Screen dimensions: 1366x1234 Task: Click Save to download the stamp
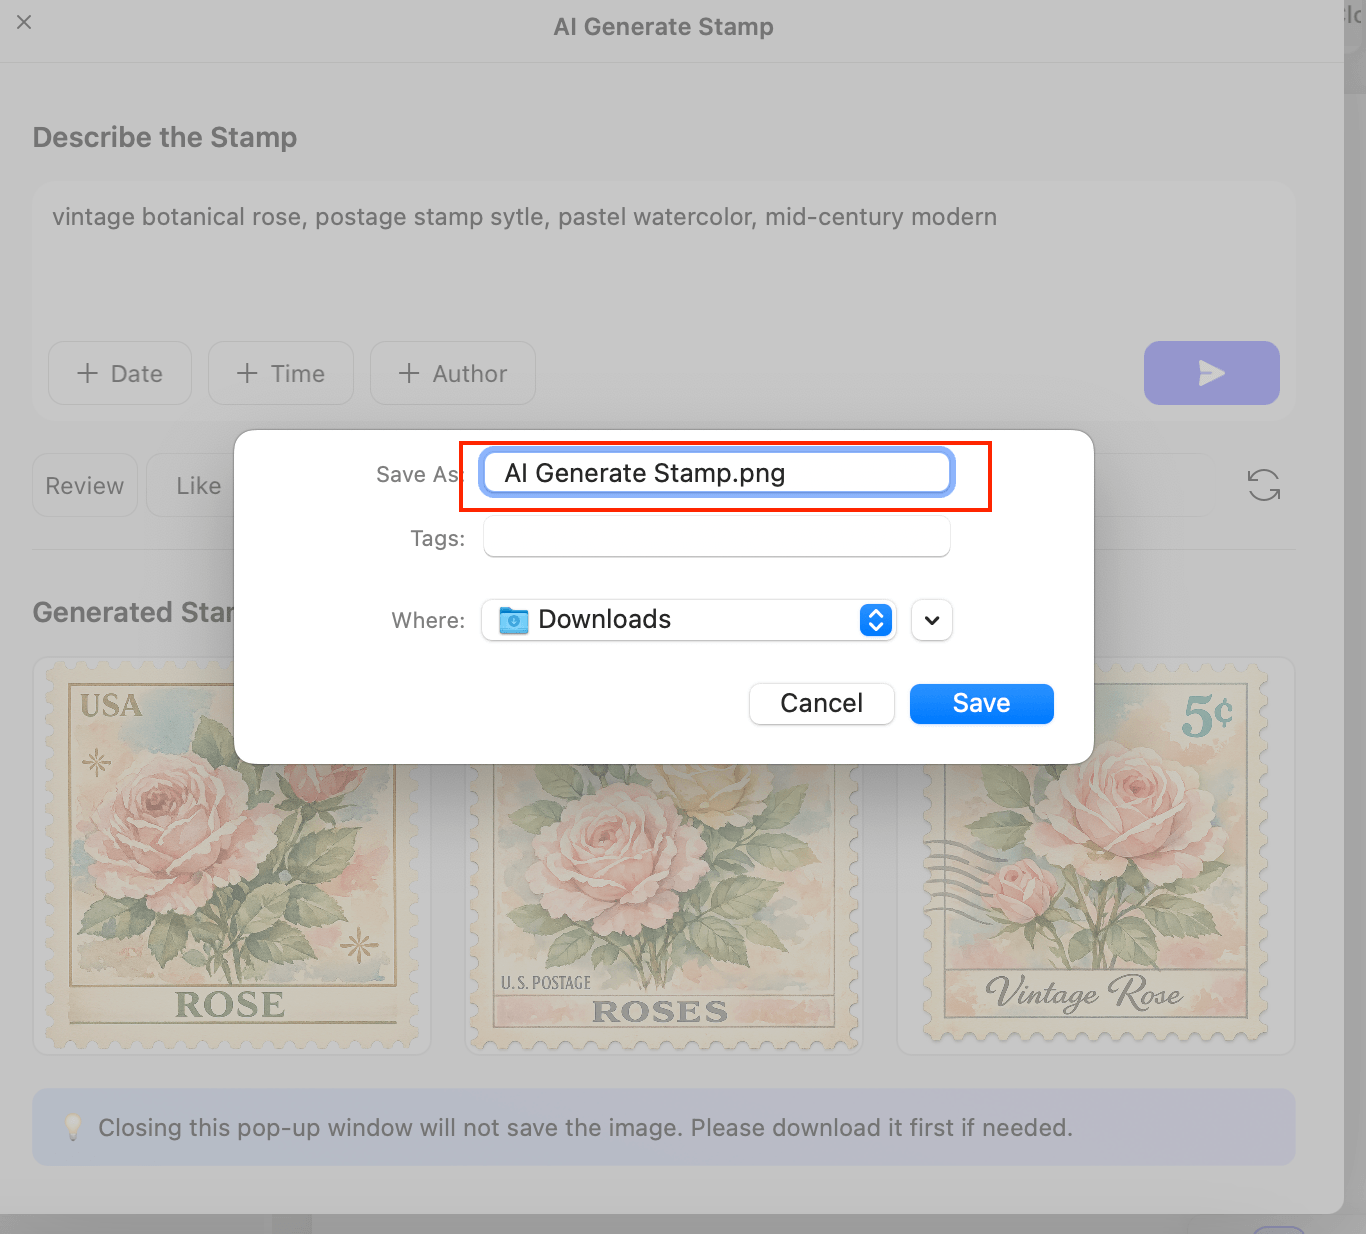982,703
